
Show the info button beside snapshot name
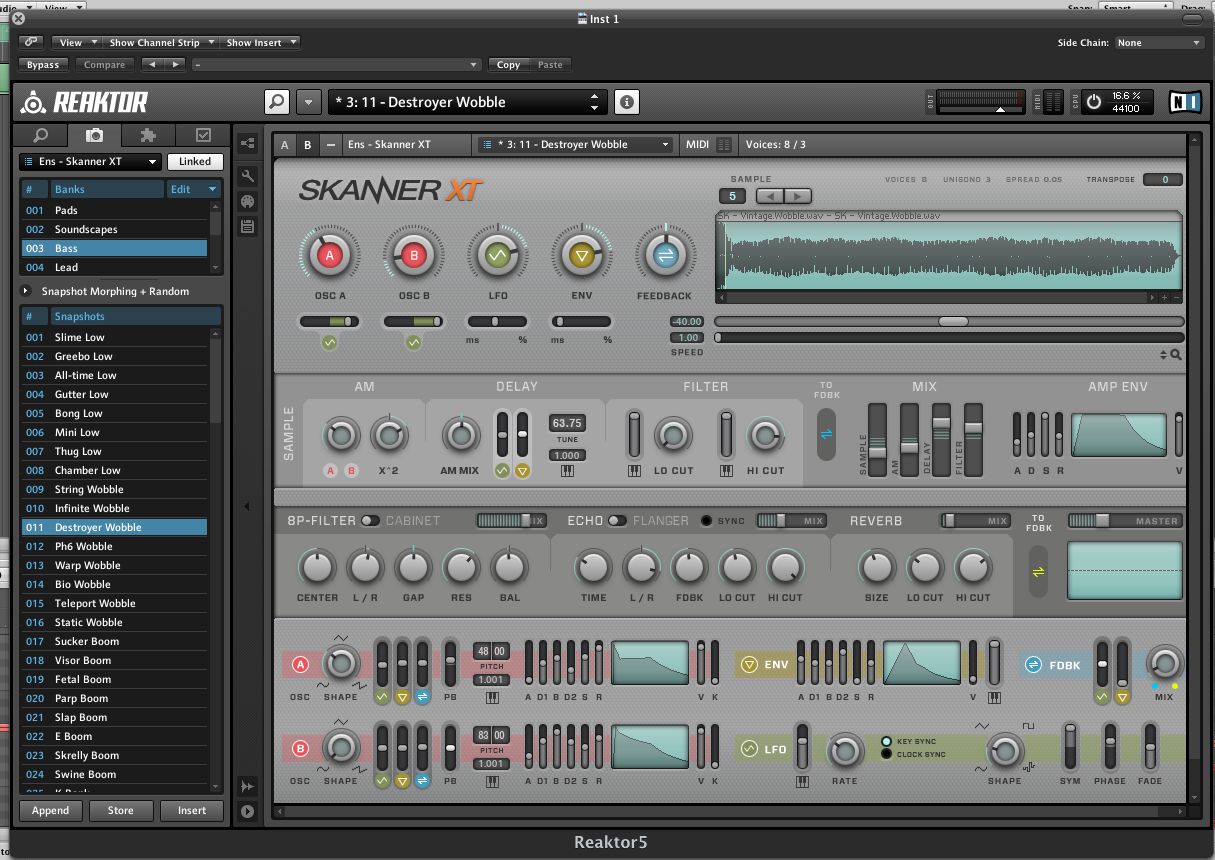(627, 102)
